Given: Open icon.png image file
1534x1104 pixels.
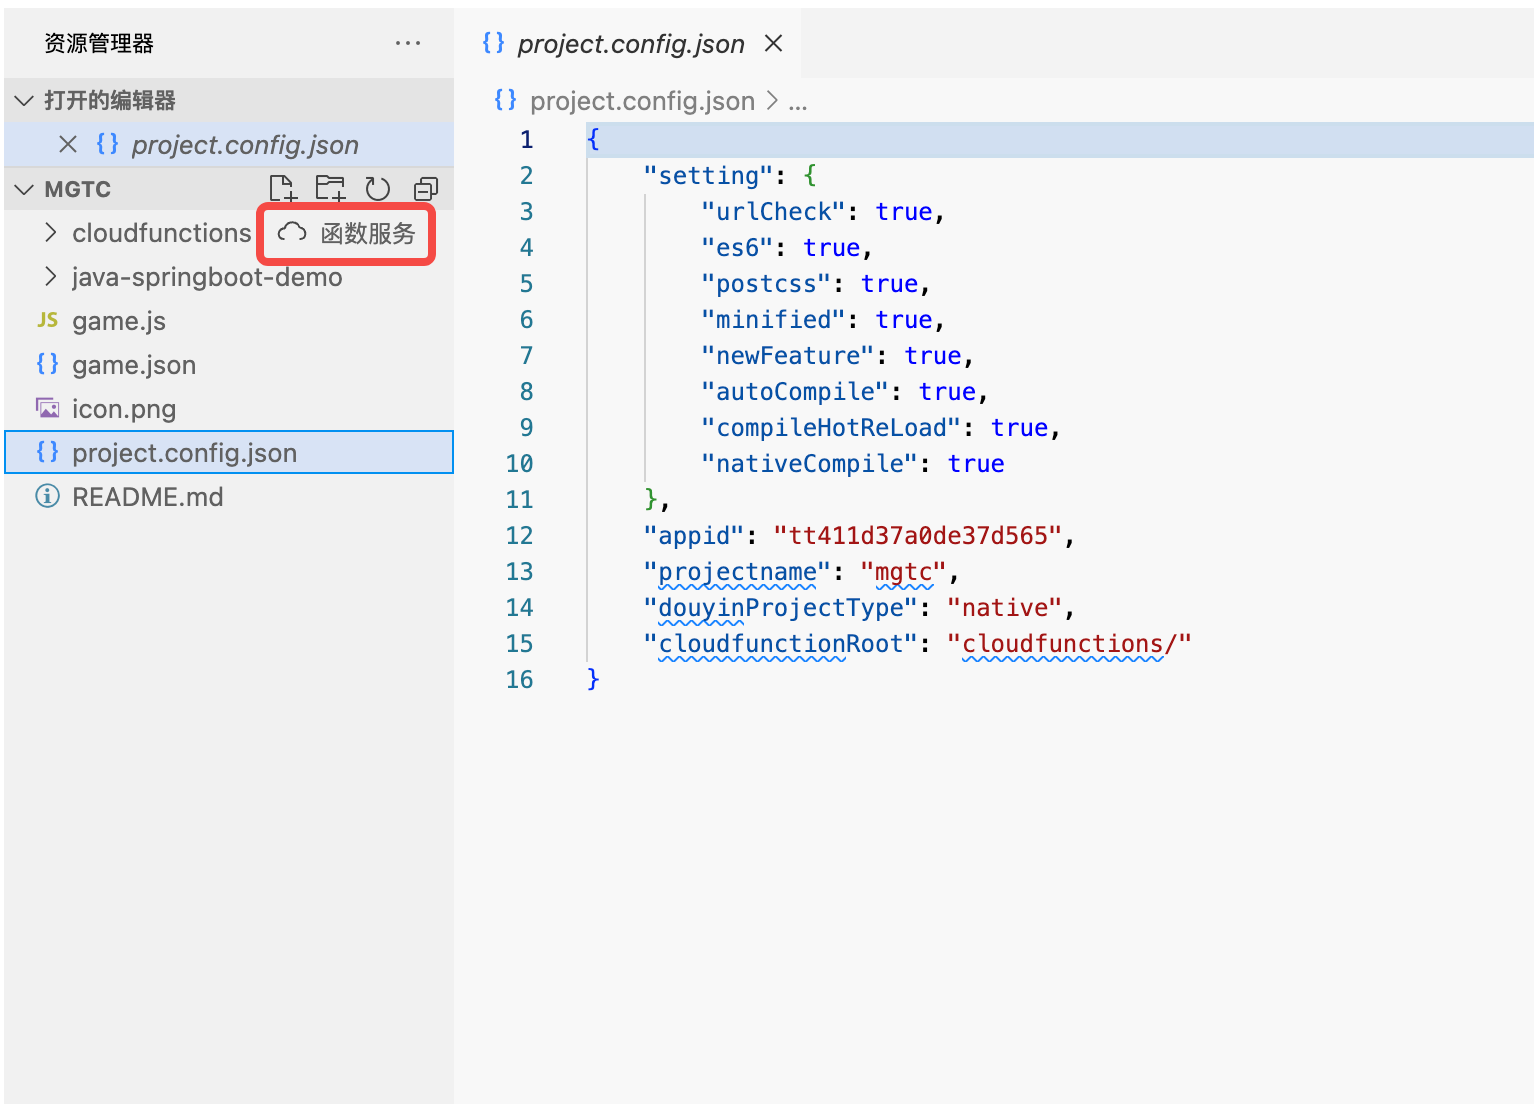Looking at the screenshot, I should click(123, 409).
